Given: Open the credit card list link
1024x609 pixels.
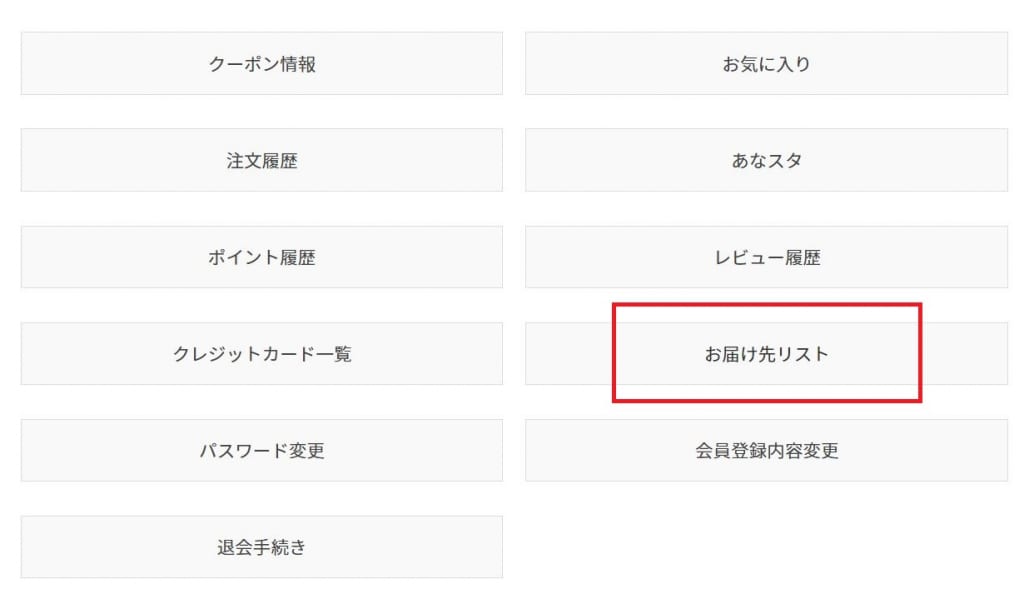Looking at the screenshot, I should click(262, 354).
